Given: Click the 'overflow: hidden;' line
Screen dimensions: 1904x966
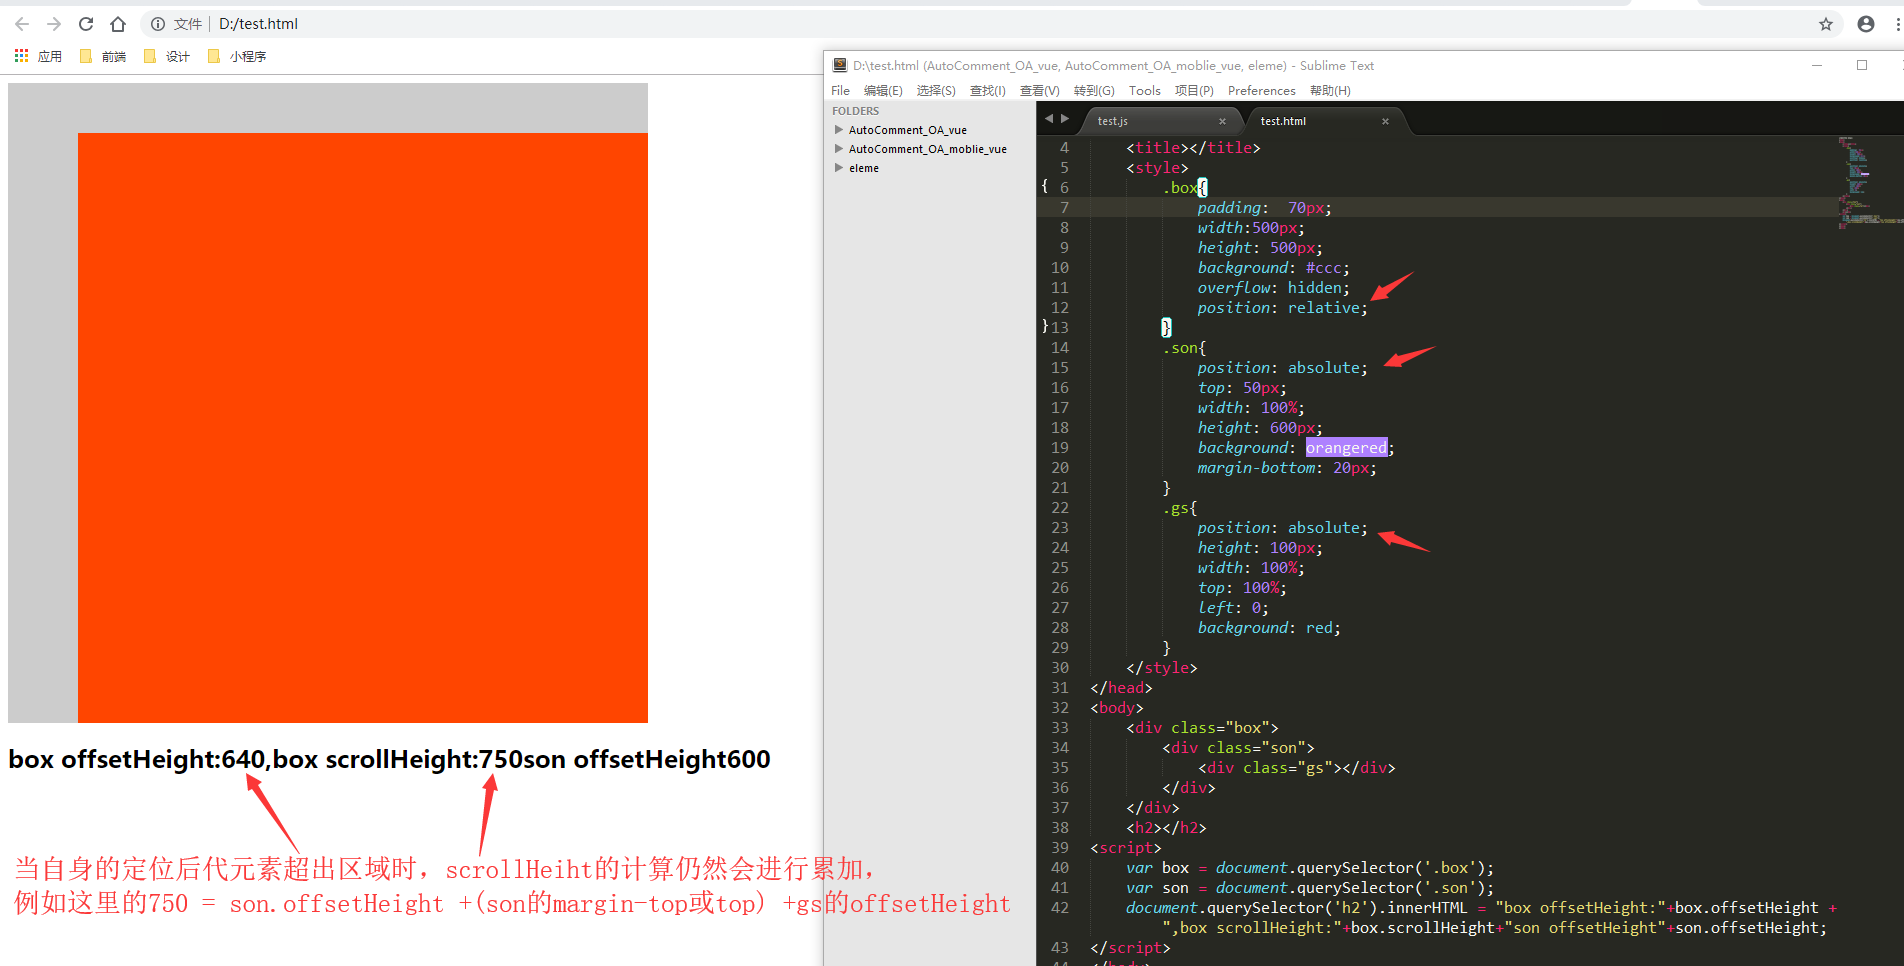Looking at the screenshot, I should click(1273, 288).
